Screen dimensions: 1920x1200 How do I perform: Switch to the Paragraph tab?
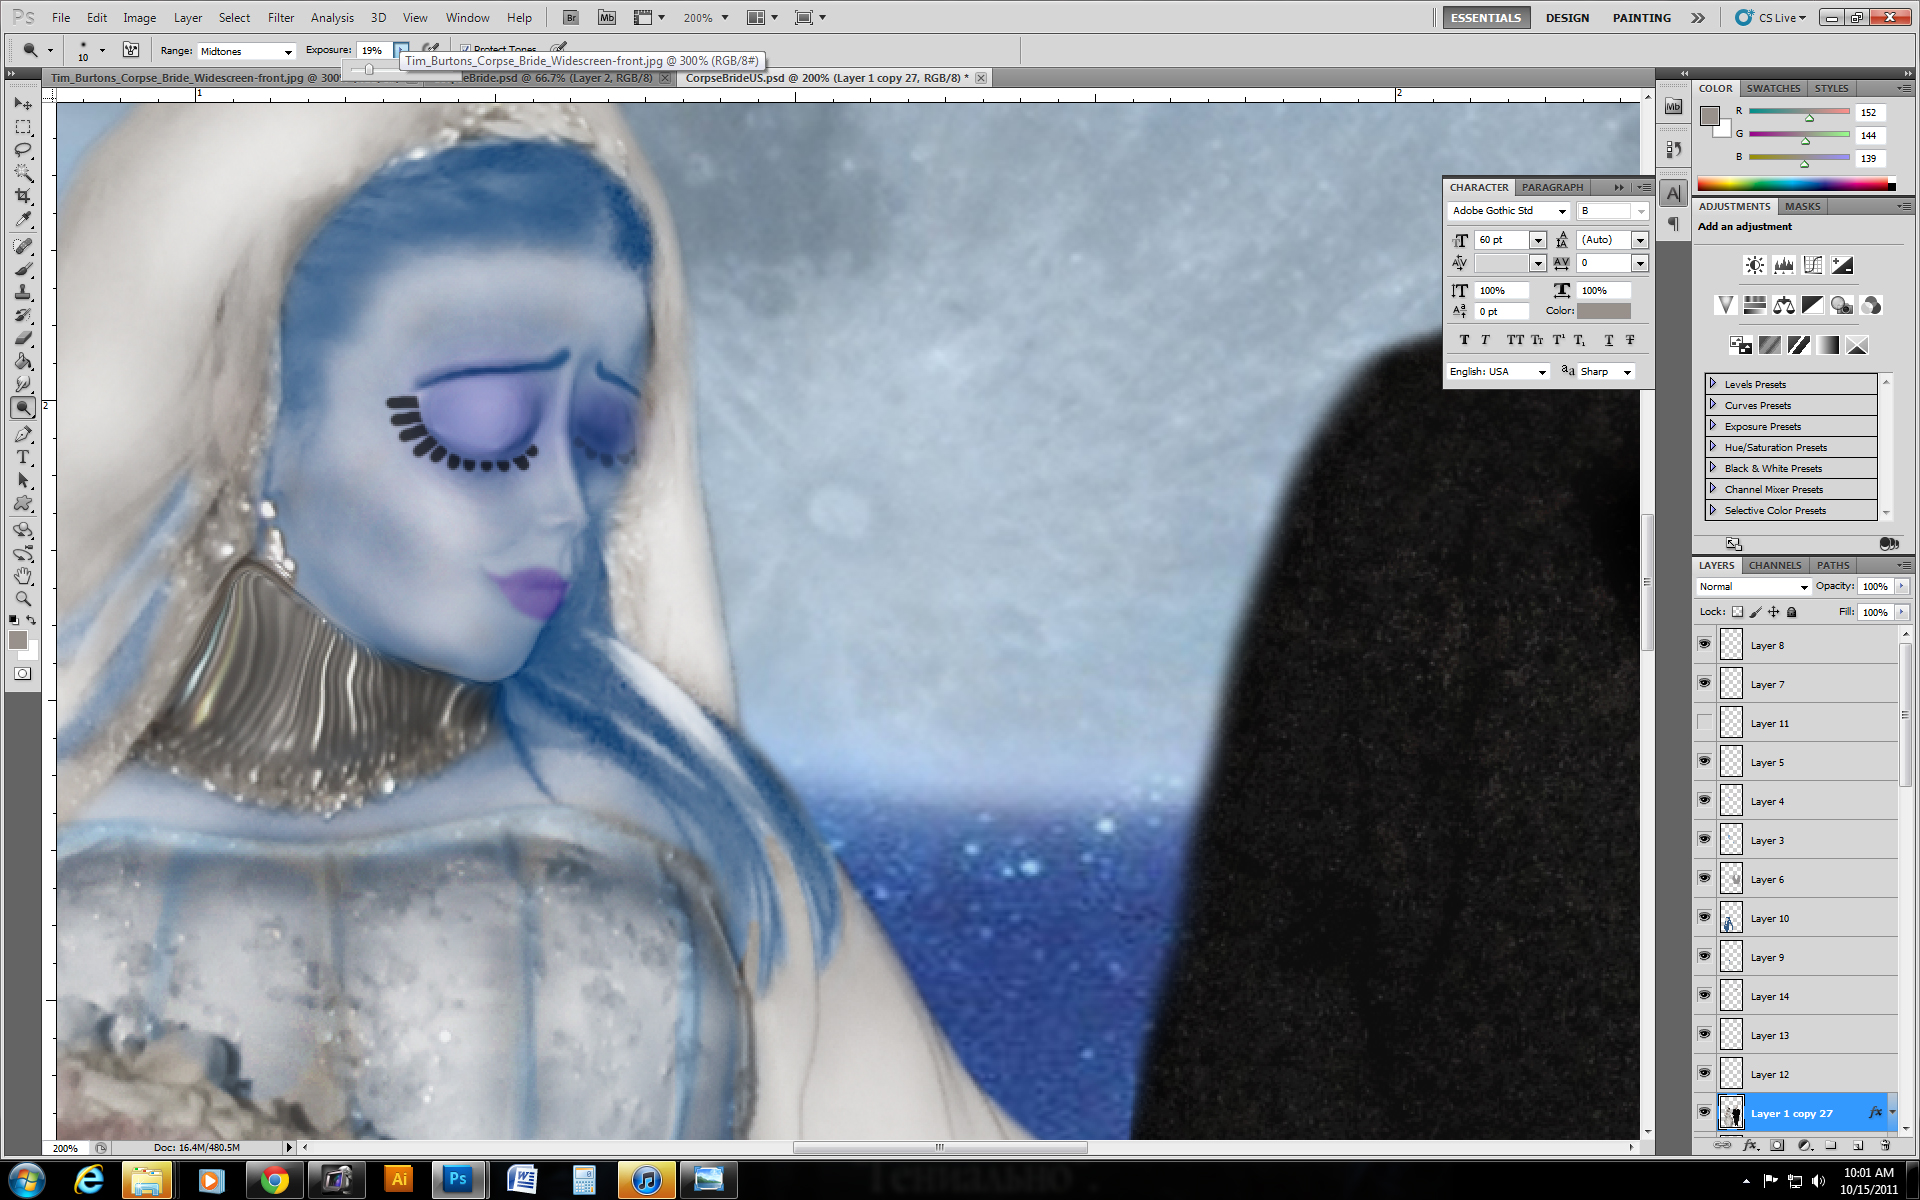[1552, 187]
